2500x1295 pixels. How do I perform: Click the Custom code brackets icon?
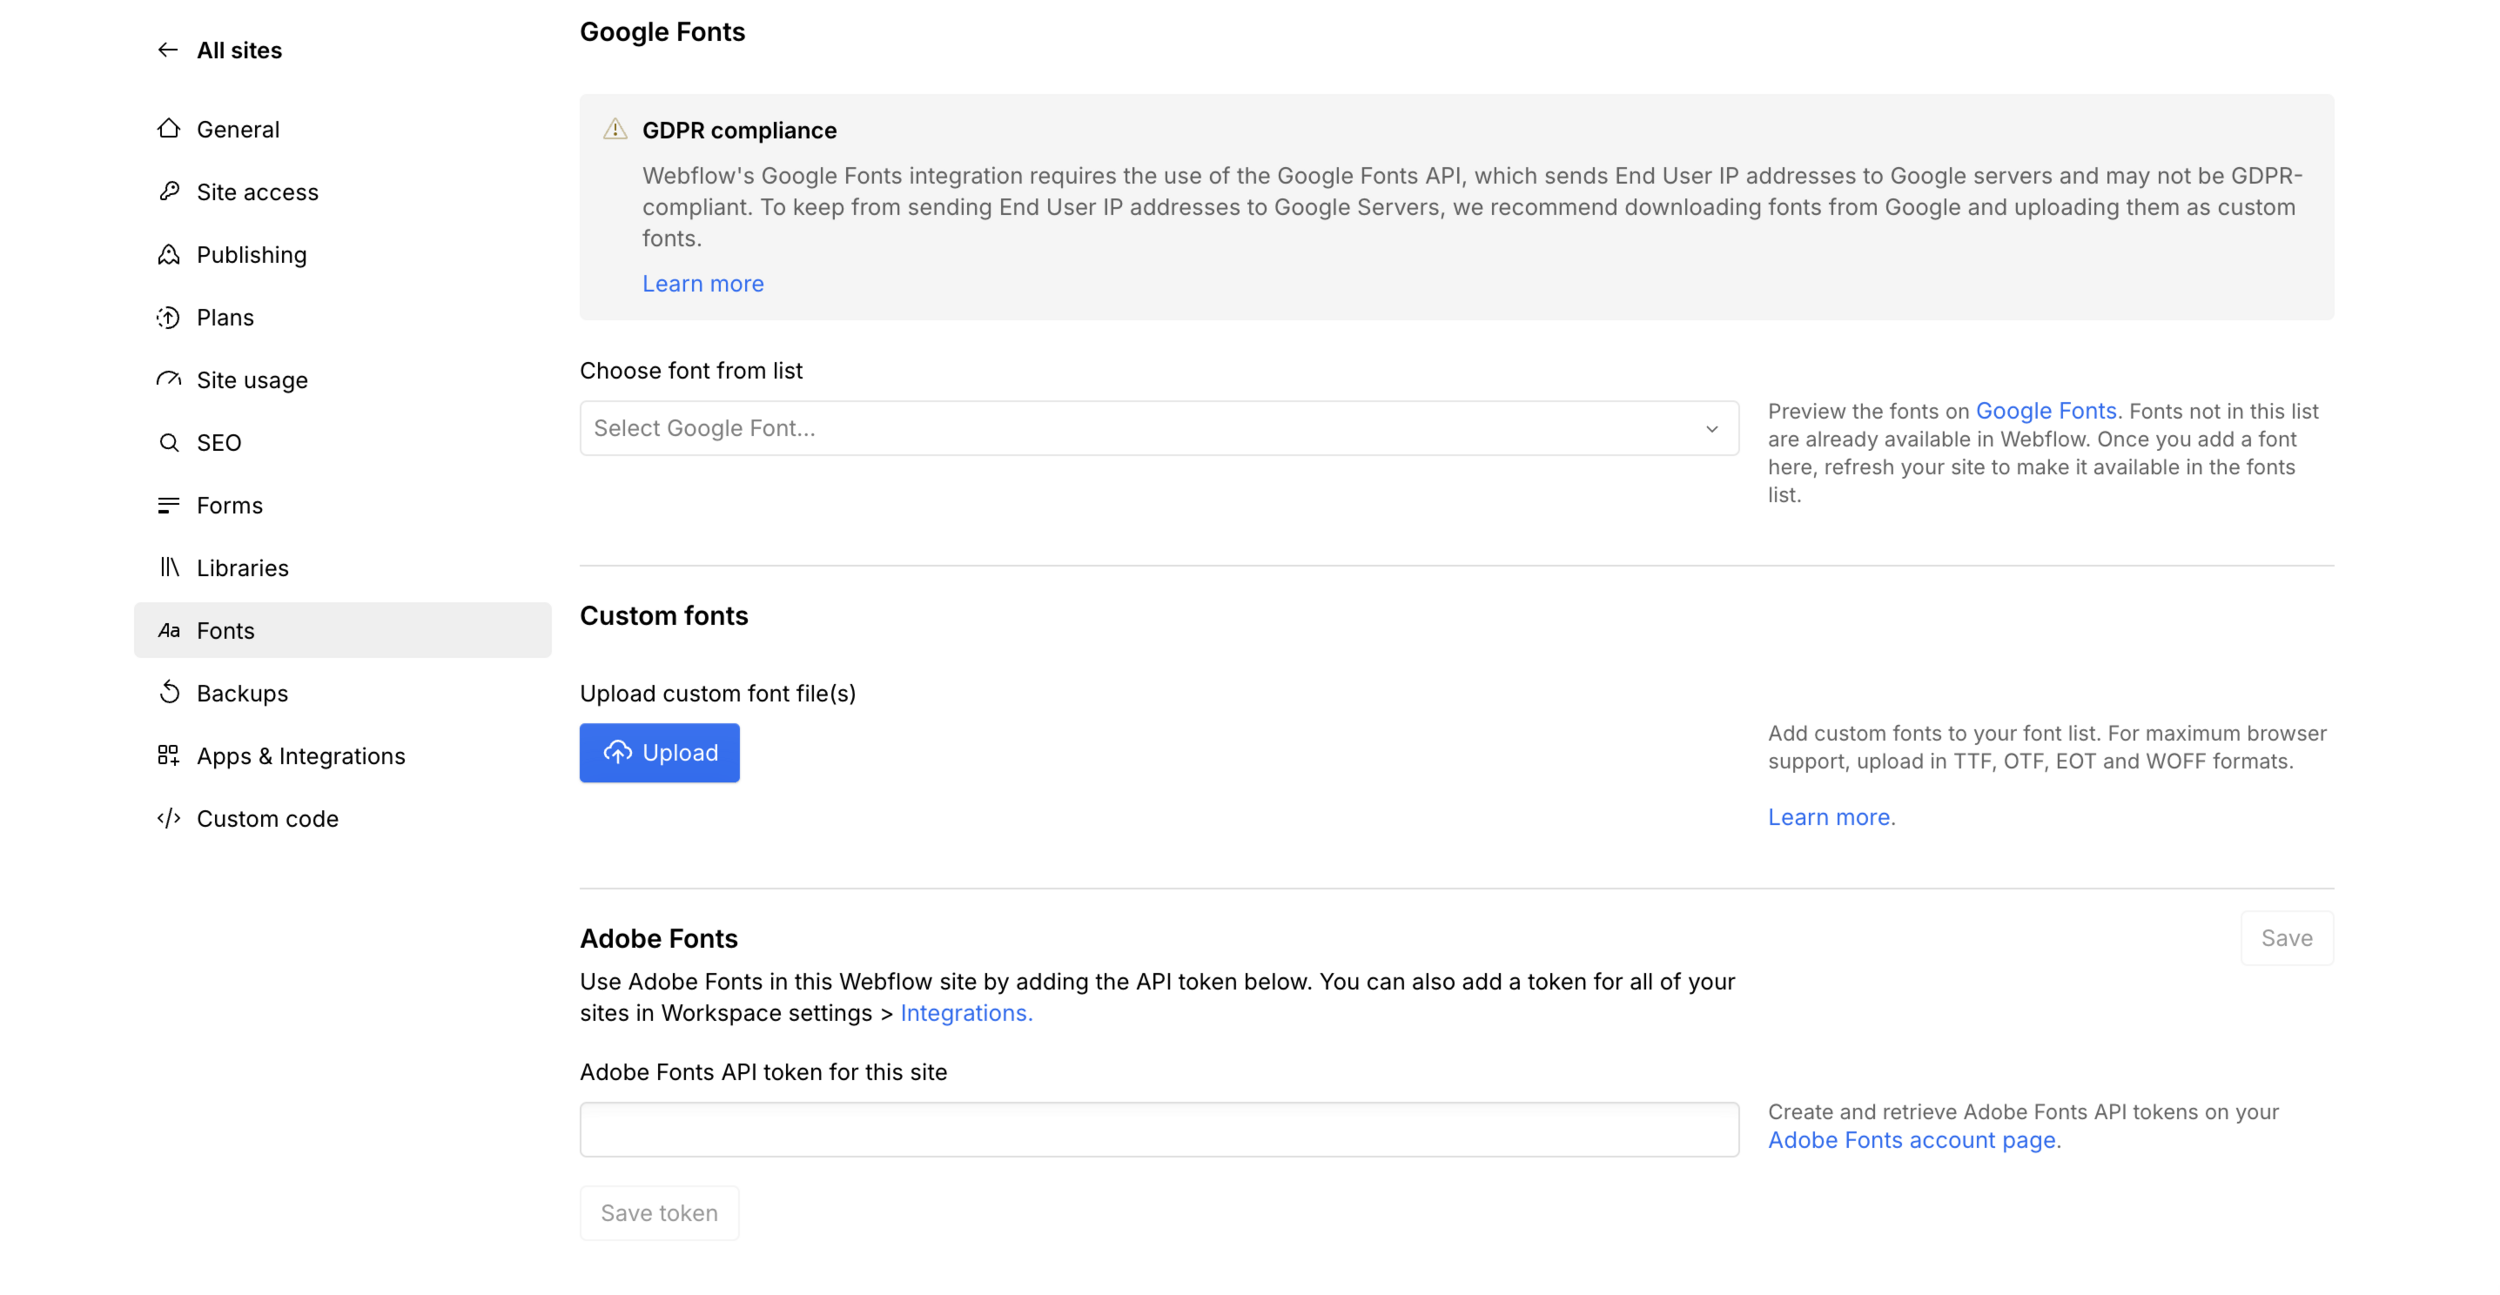(x=169, y=818)
